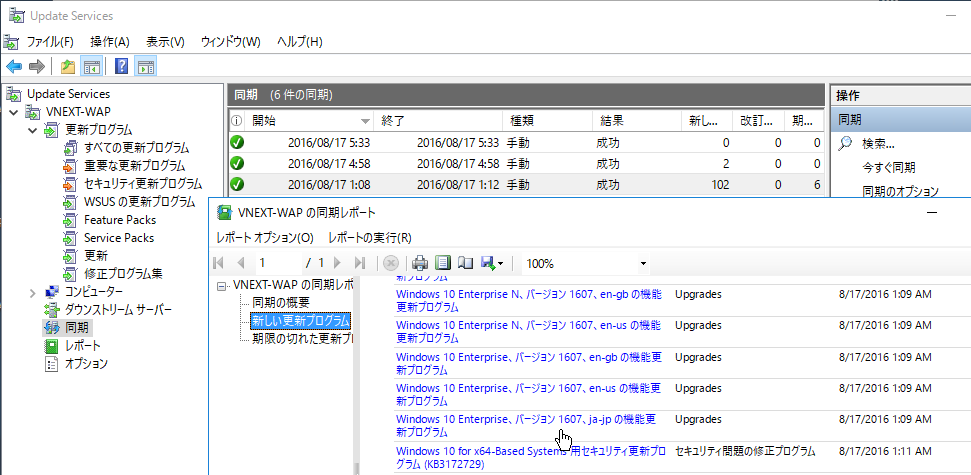The height and width of the screenshot is (475, 971).
Task: Toggle the Show/Hide Action Pane button
Action: pyautogui.click(x=146, y=66)
